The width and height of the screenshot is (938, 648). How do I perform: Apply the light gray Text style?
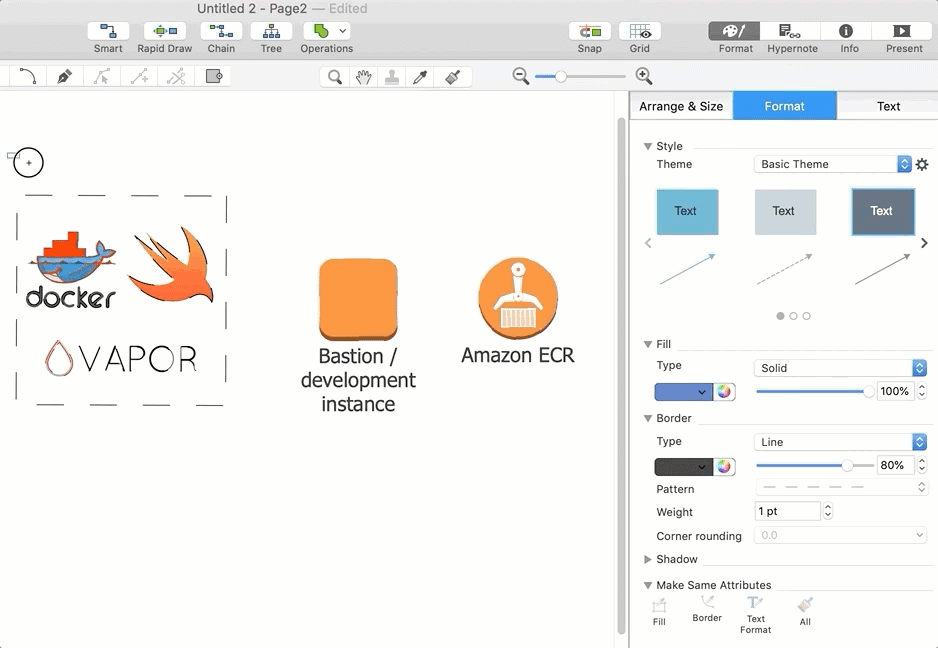click(785, 212)
